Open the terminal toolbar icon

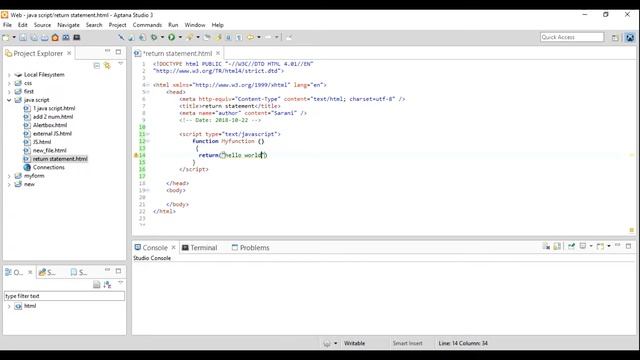pyautogui.click(x=76, y=38)
